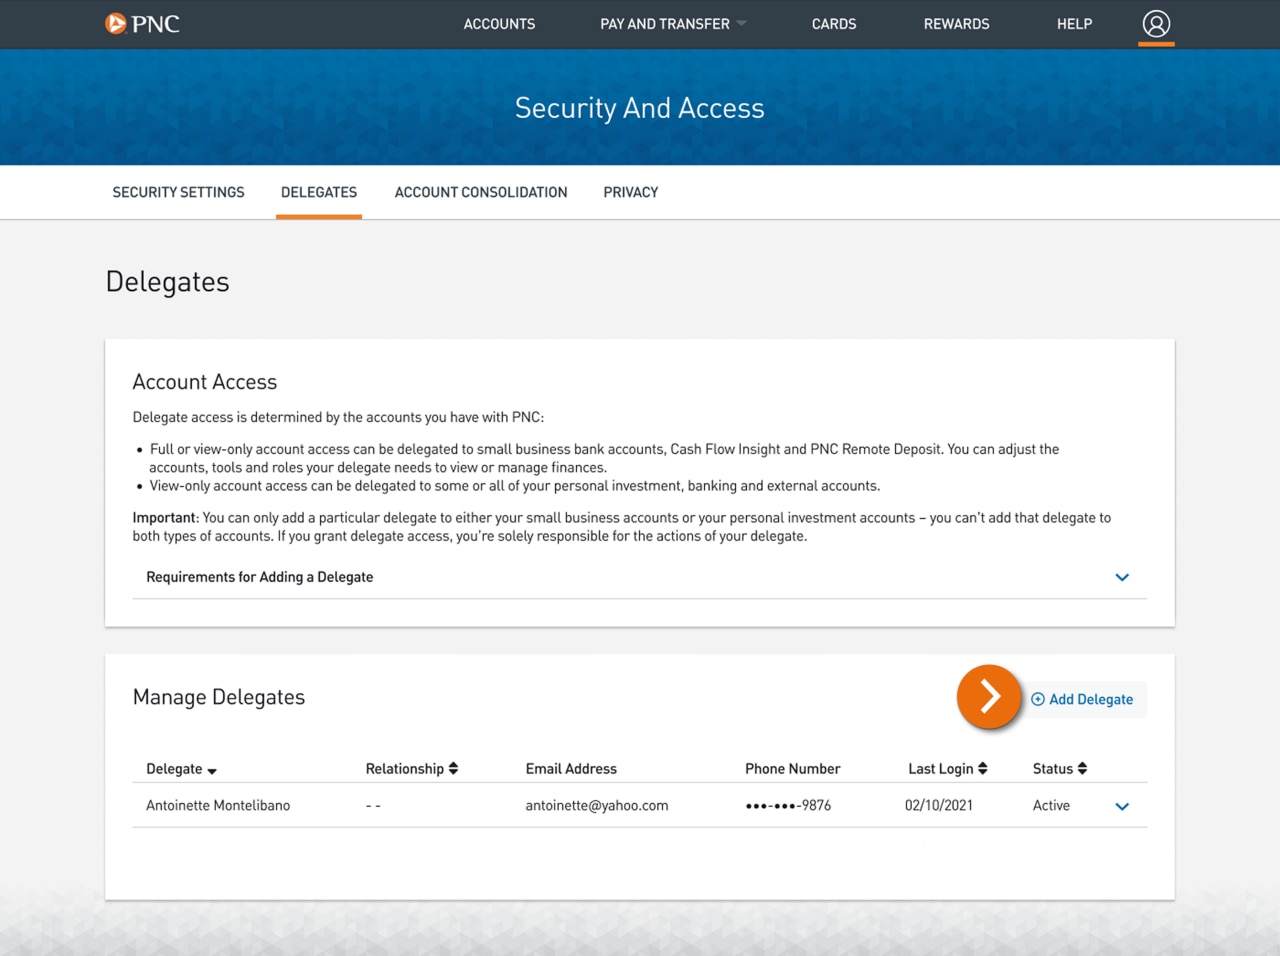Switch to the Security Settings tab
Image resolution: width=1280 pixels, height=956 pixels.
pos(178,192)
